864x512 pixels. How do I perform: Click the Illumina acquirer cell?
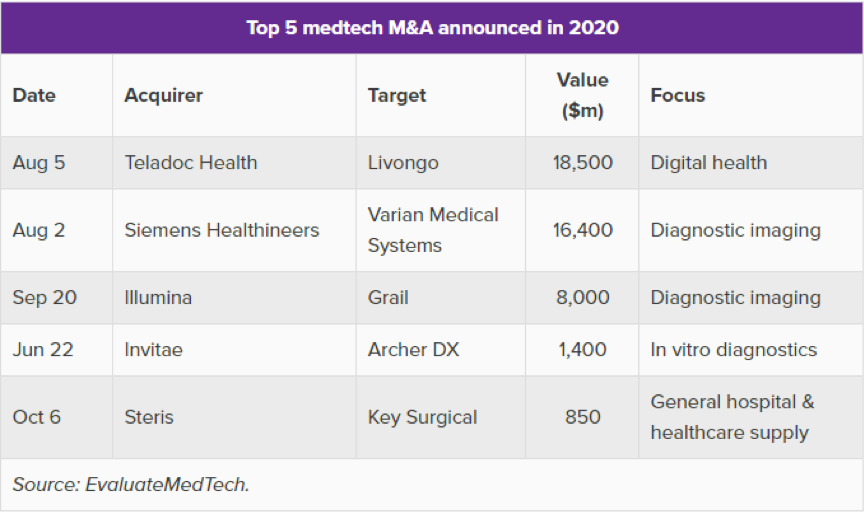point(158,298)
